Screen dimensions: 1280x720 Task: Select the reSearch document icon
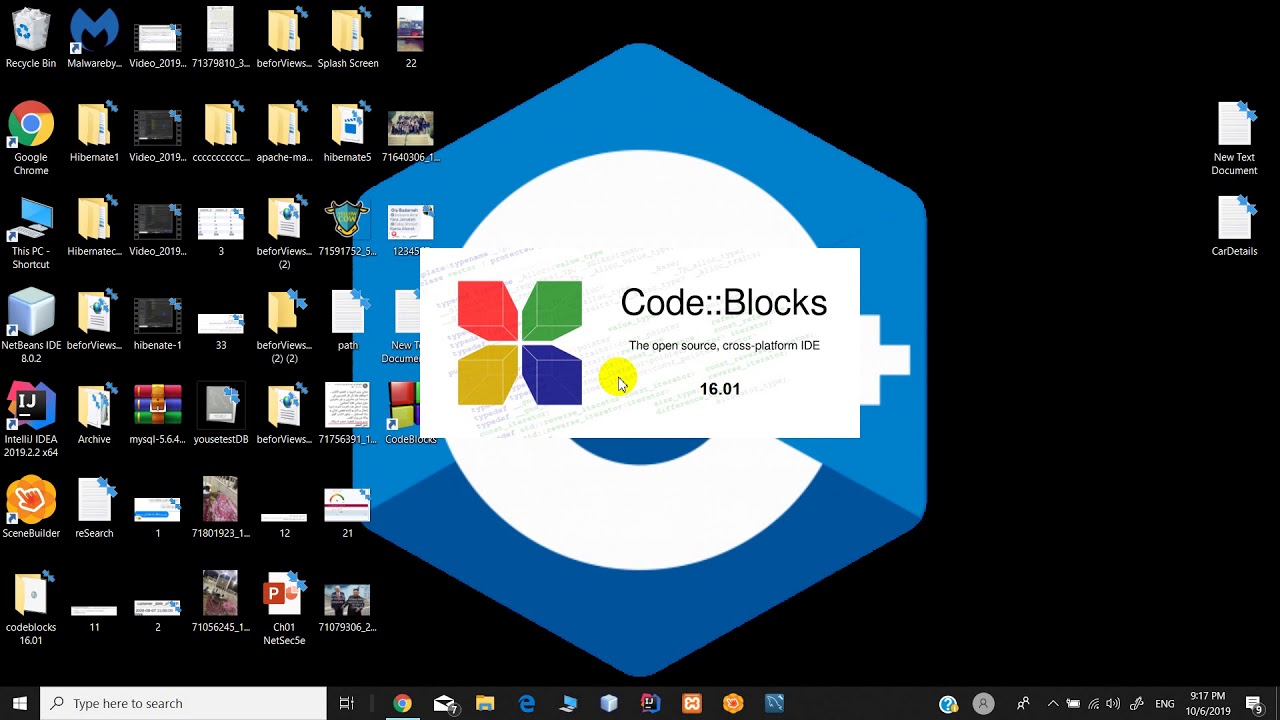pyautogui.click(x=94, y=508)
